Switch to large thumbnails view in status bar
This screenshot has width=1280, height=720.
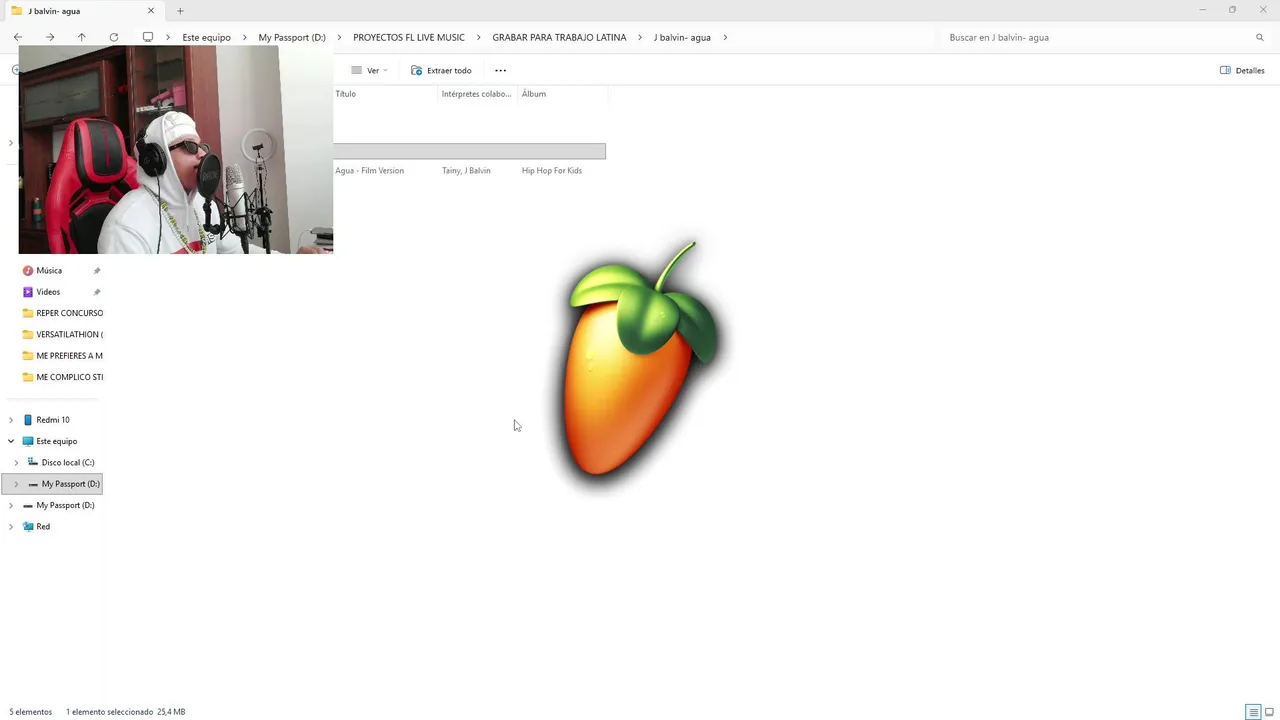(1271, 712)
